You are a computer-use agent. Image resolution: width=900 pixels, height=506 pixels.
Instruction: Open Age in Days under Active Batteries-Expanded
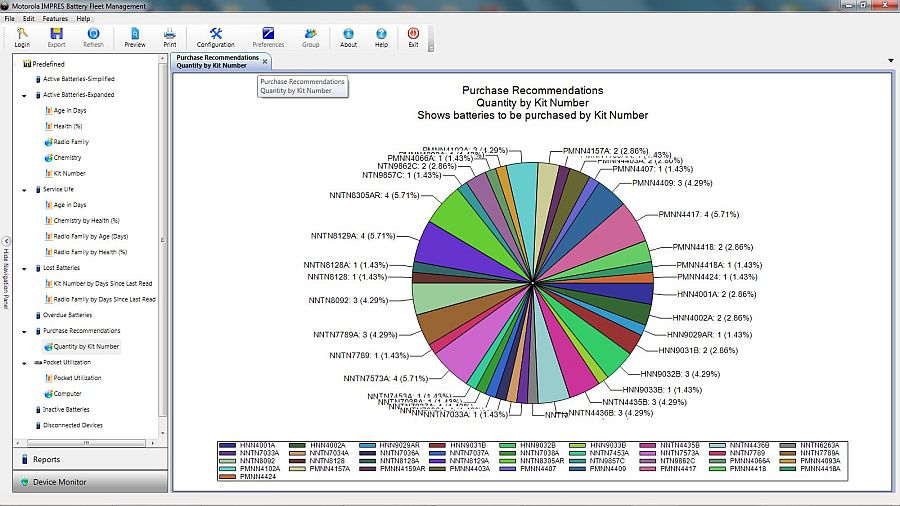[65, 111]
